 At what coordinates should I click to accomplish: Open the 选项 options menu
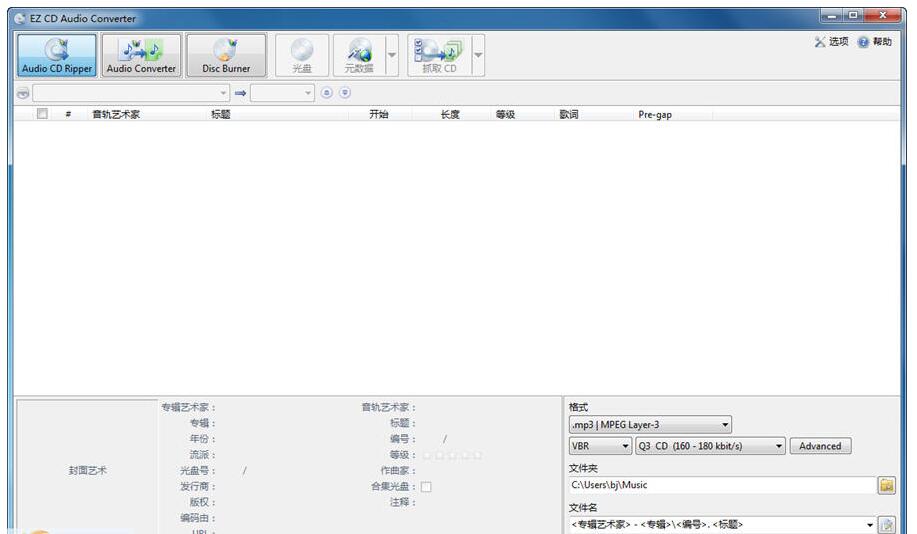click(x=831, y=42)
